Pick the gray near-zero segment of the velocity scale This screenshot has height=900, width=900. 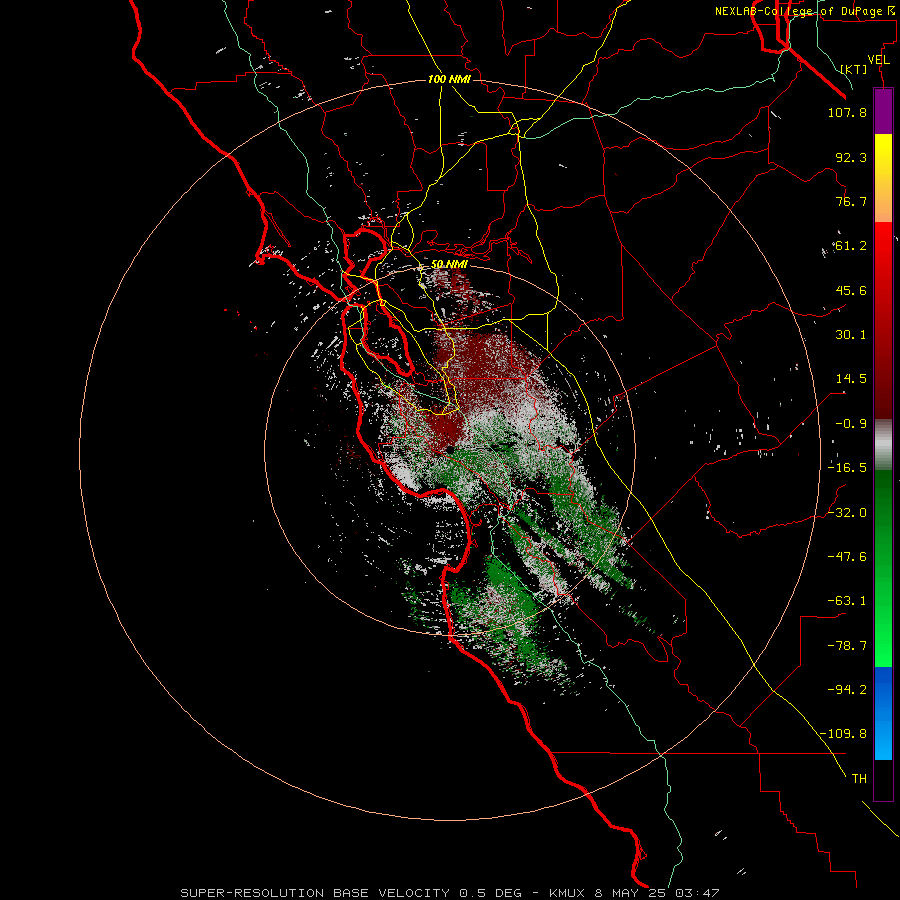(883, 445)
